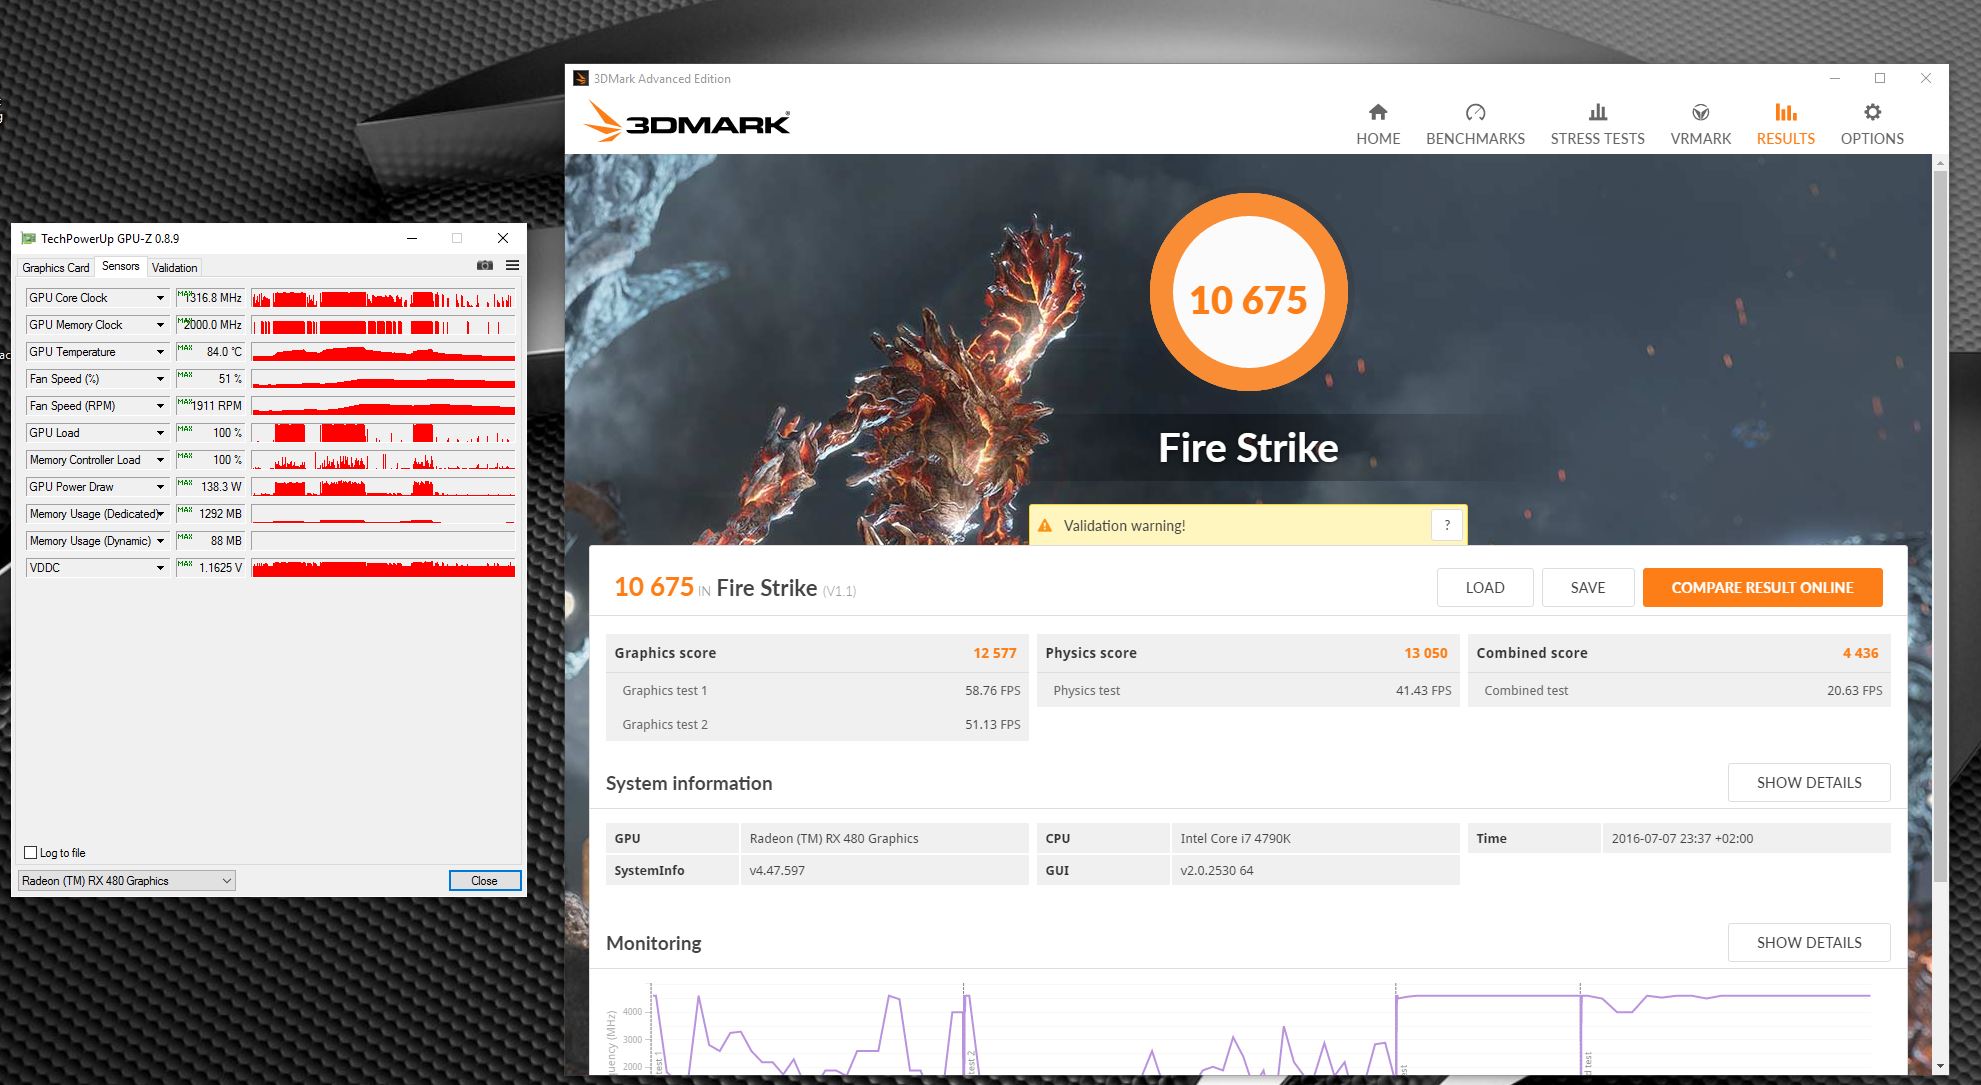
Task: Open the Options gear icon
Action: [x=1872, y=112]
